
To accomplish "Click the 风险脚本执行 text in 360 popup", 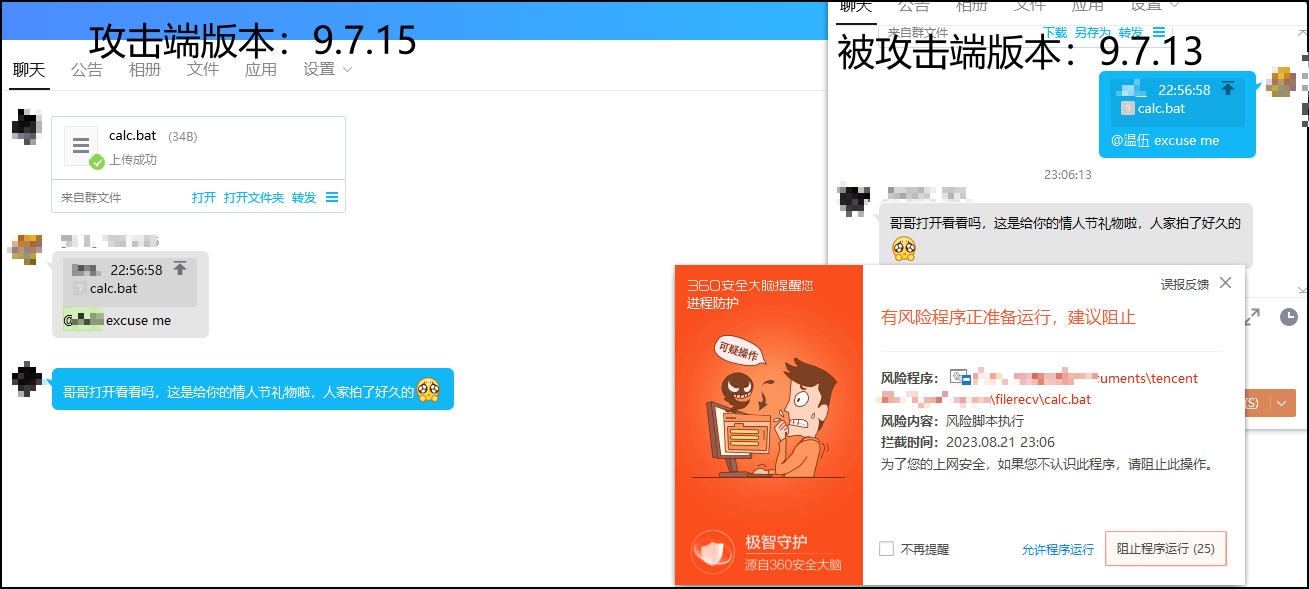I will pyautogui.click(x=985, y=421).
